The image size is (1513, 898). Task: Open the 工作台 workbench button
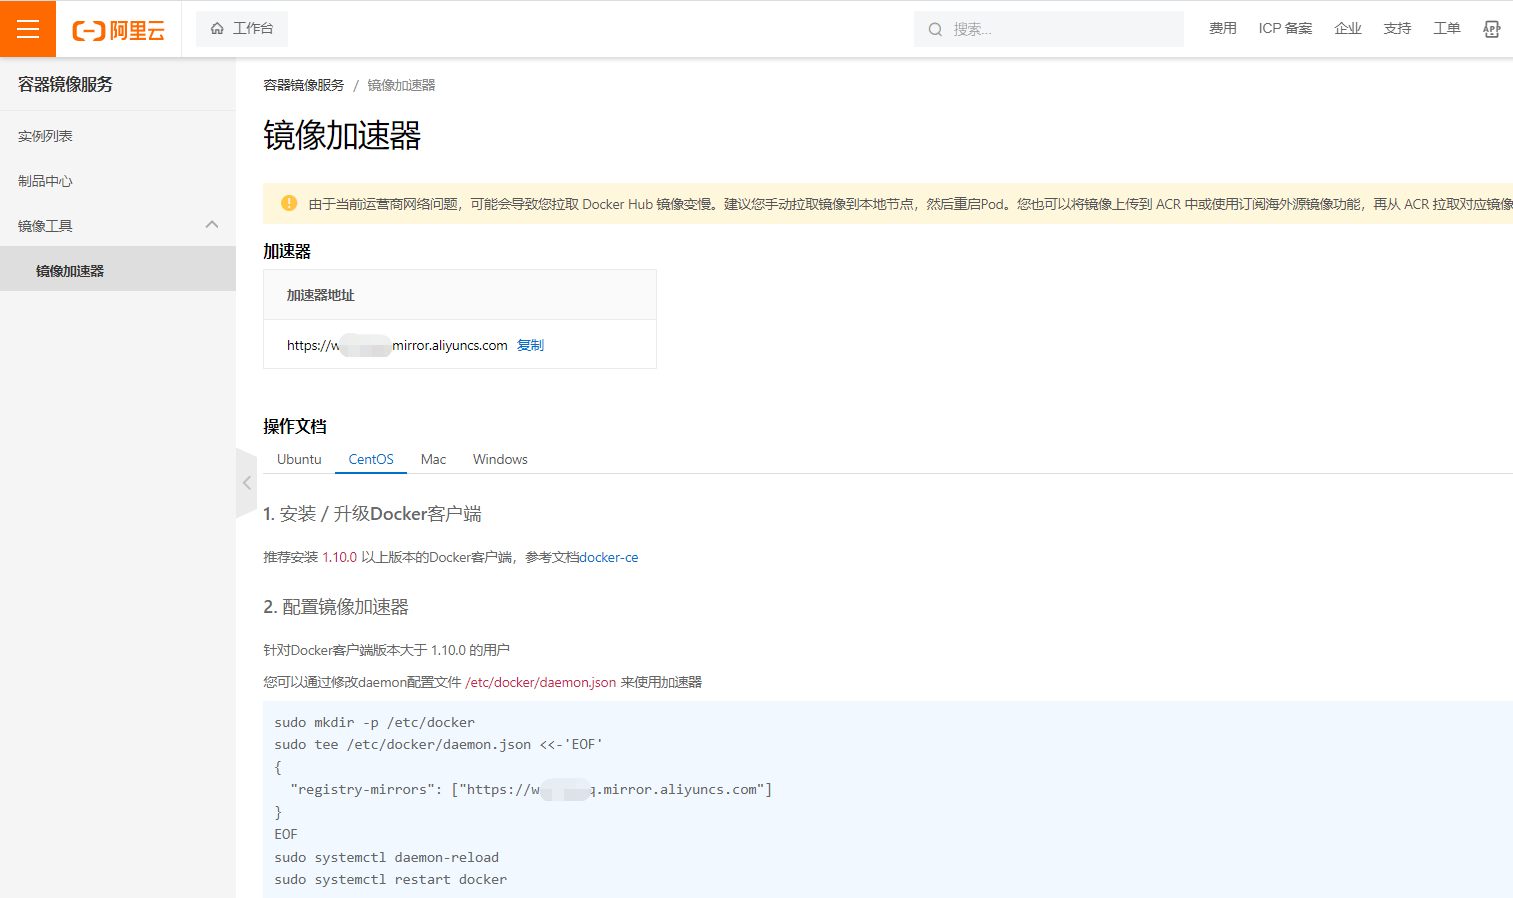242,29
